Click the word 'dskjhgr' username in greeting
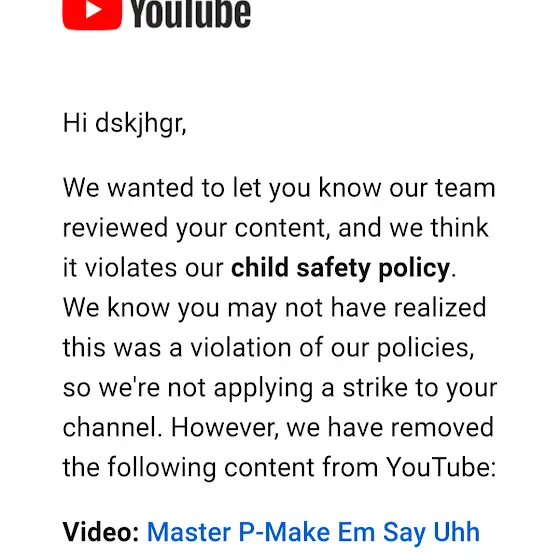This screenshot has height=560, width=560. coord(139,124)
